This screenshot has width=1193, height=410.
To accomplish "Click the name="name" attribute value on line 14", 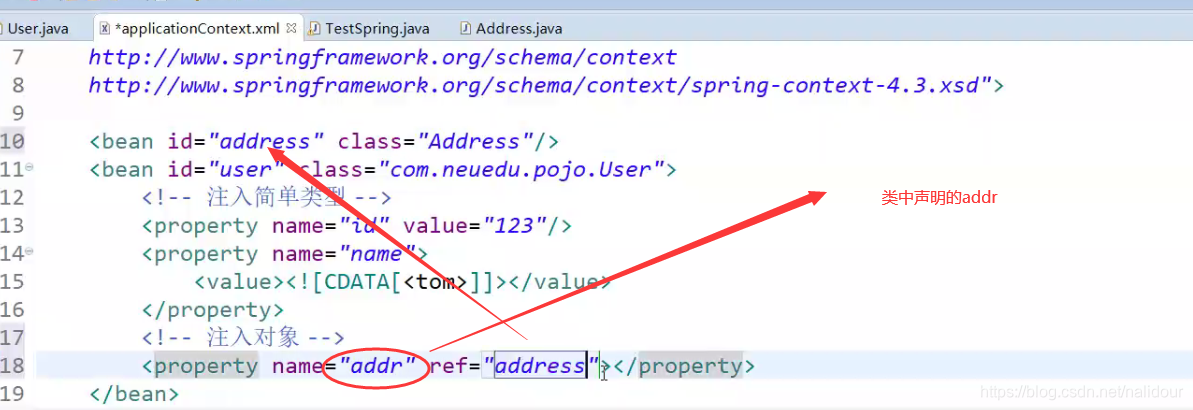I will 377,254.
